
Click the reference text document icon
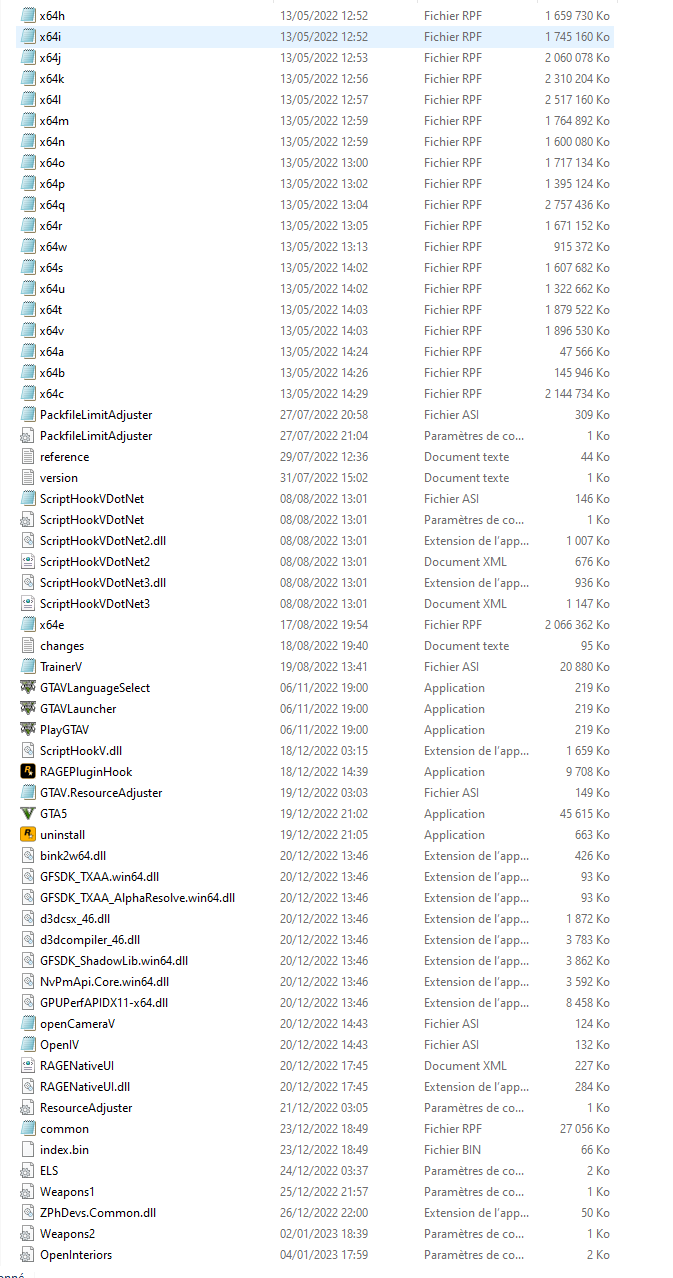coord(28,456)
